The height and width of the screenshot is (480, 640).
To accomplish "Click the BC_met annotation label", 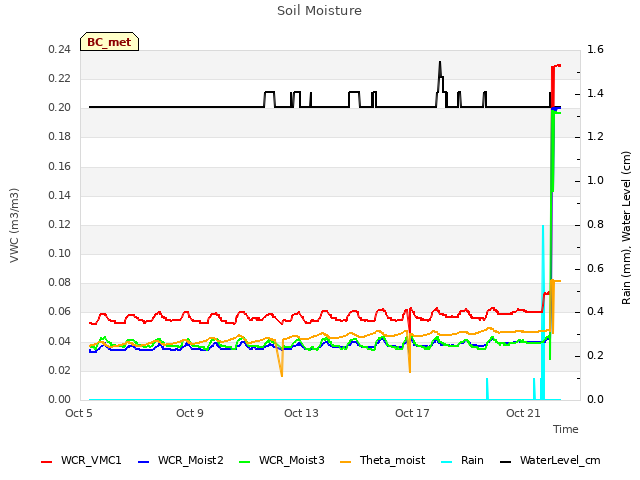I will [109, 42].
